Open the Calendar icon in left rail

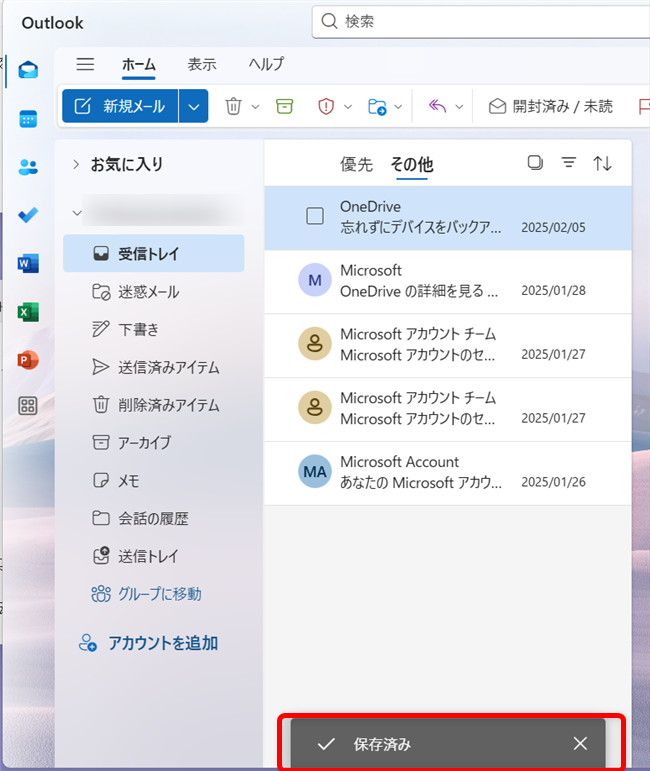(x=28, y=120)
